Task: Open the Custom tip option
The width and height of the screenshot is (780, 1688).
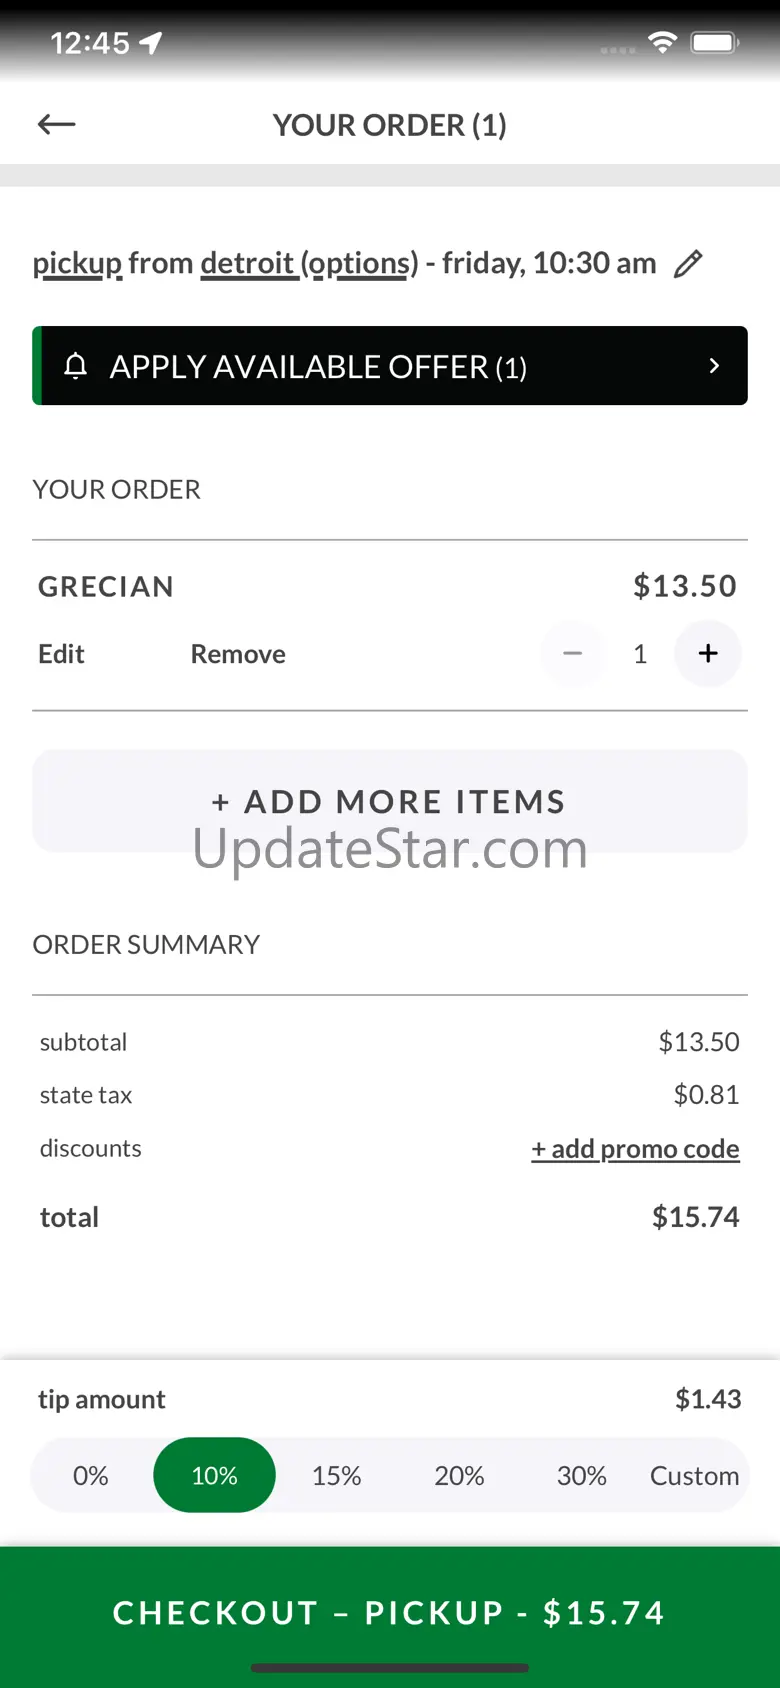Action: (694, 1476)
